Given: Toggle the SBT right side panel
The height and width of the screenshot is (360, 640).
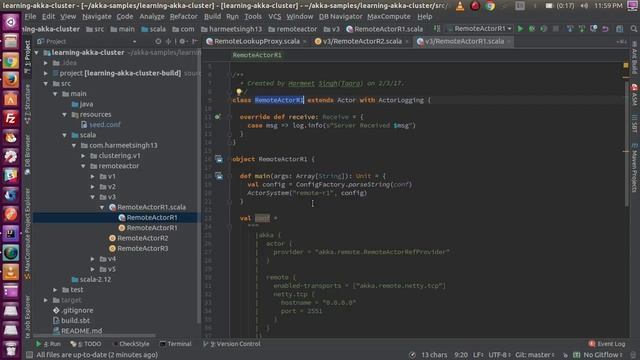Looking at the screenshot, I should coord(635,124).
